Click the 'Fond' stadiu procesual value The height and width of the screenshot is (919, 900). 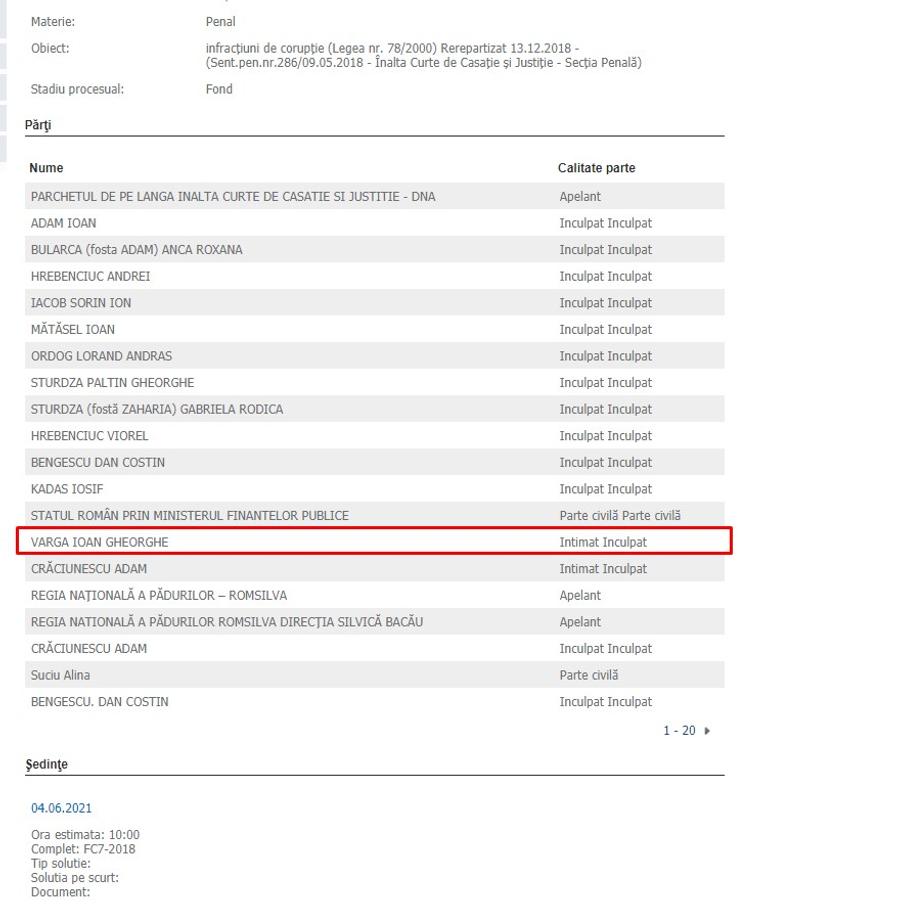click(x=219, y=89)
